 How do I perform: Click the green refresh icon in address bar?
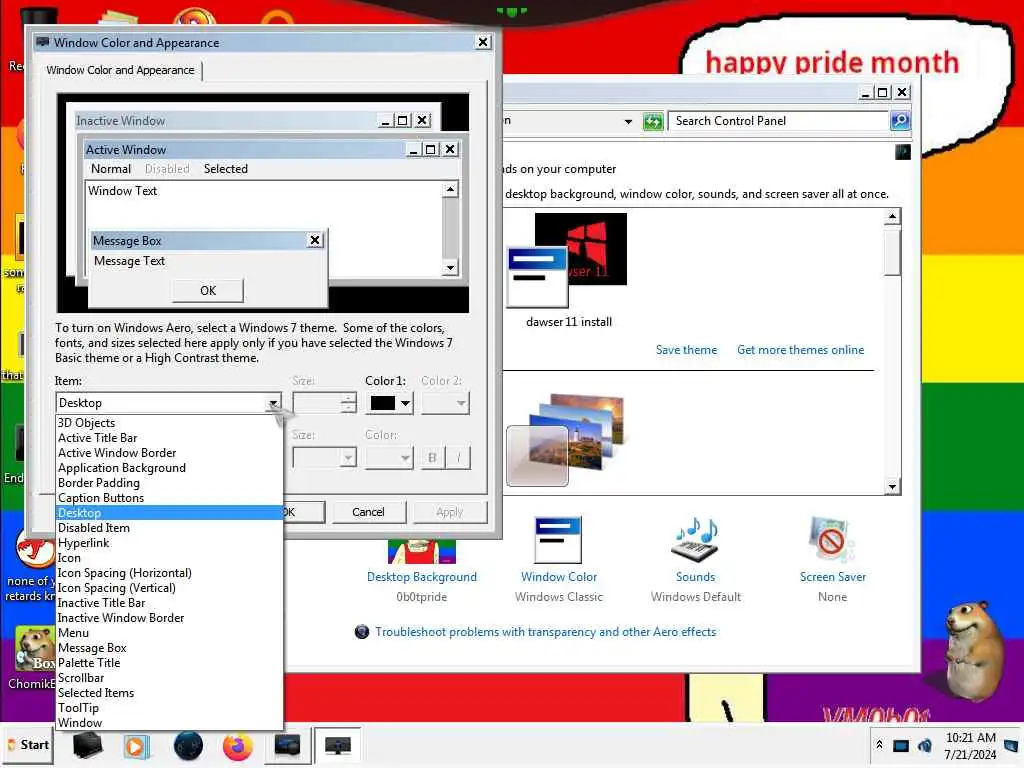point(652,121)
